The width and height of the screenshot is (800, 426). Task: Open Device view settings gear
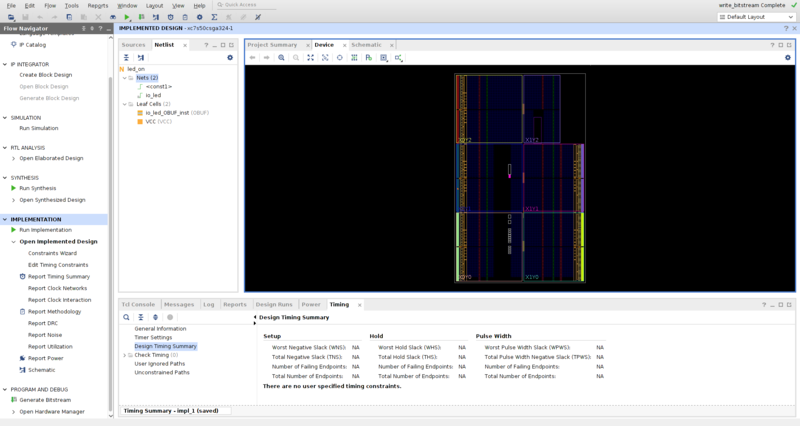pyautogui.click(x=788, y=58)
